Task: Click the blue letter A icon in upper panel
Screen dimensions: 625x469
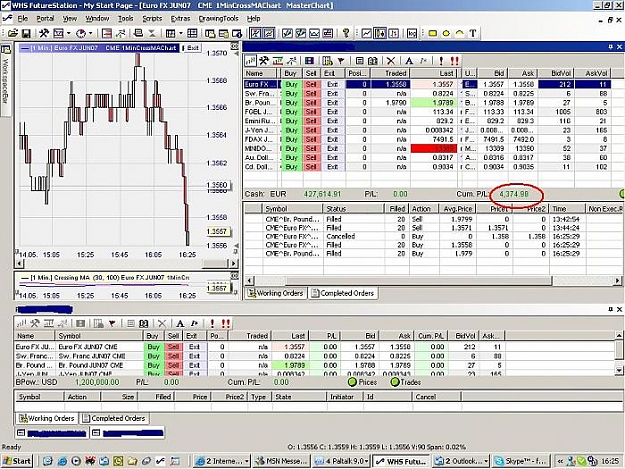Action: 409,61
